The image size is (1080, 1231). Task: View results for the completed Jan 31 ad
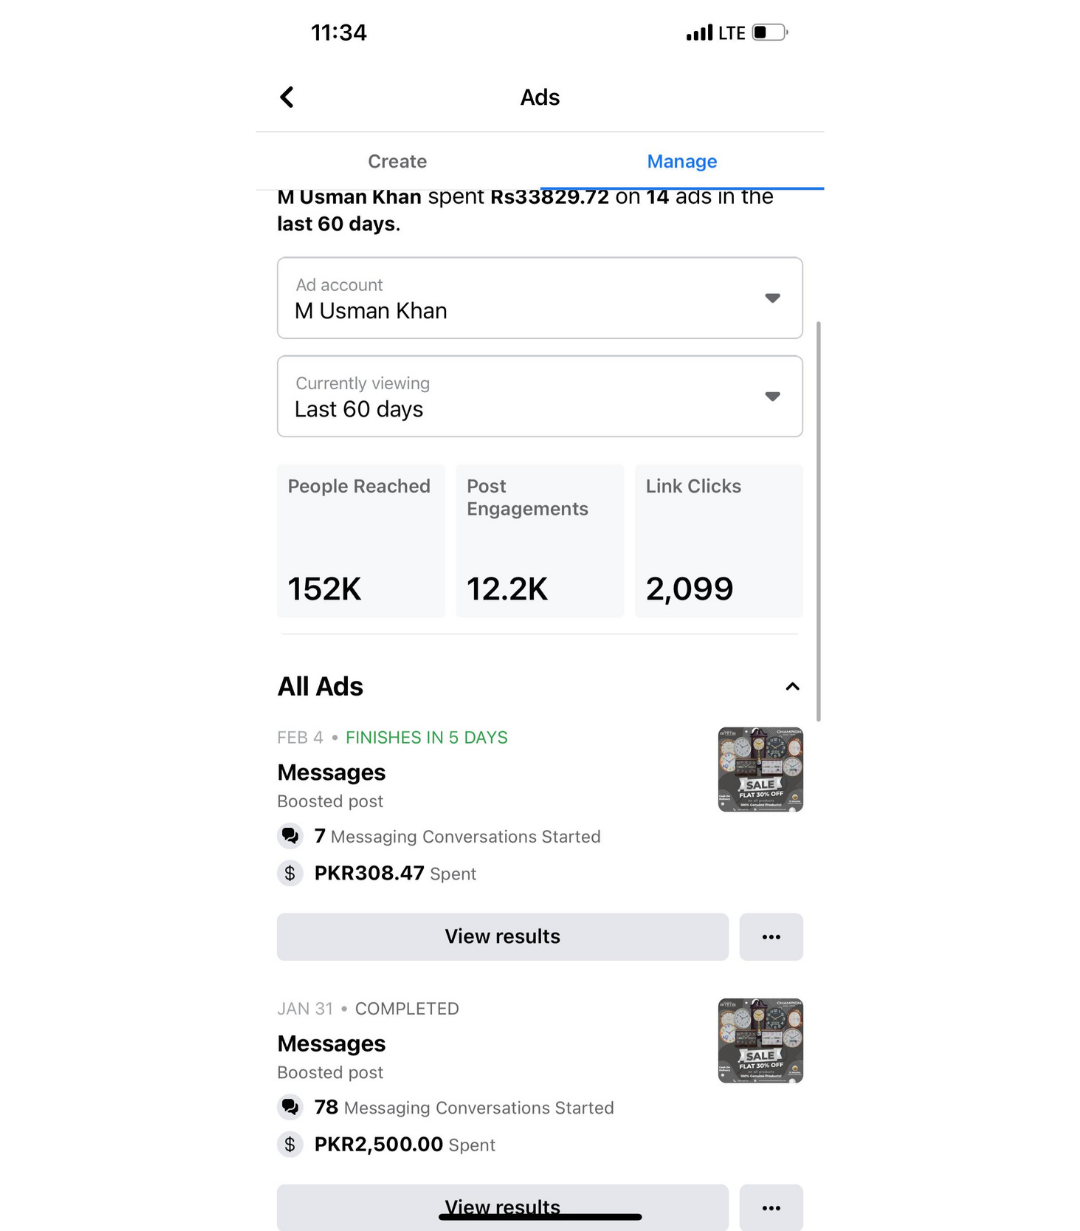click(x=503, y=1208)
